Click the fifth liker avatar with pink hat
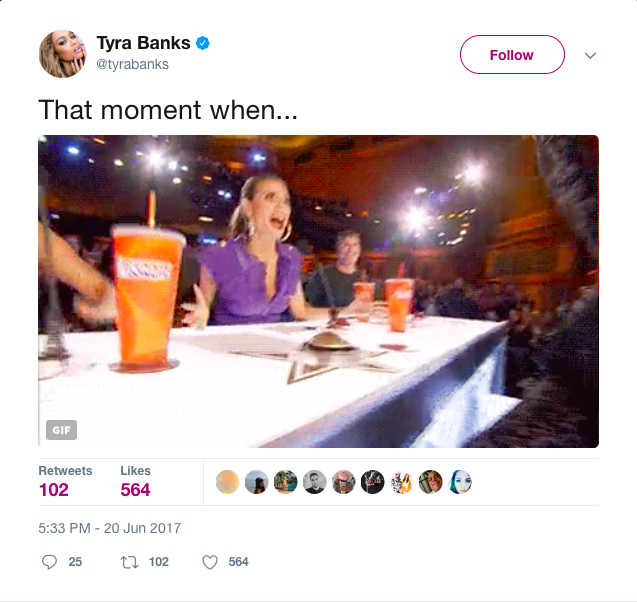Viewport: 637px width, 602px height. (344, 482)
